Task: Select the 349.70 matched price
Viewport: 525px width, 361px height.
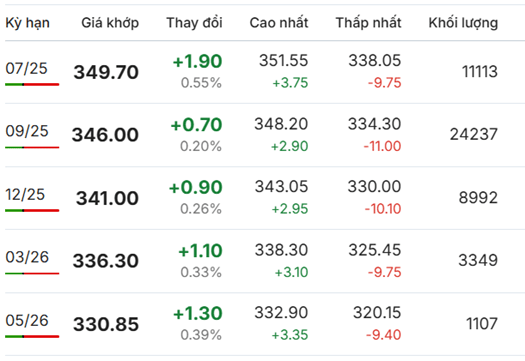Action: click(x=106, y=72)
